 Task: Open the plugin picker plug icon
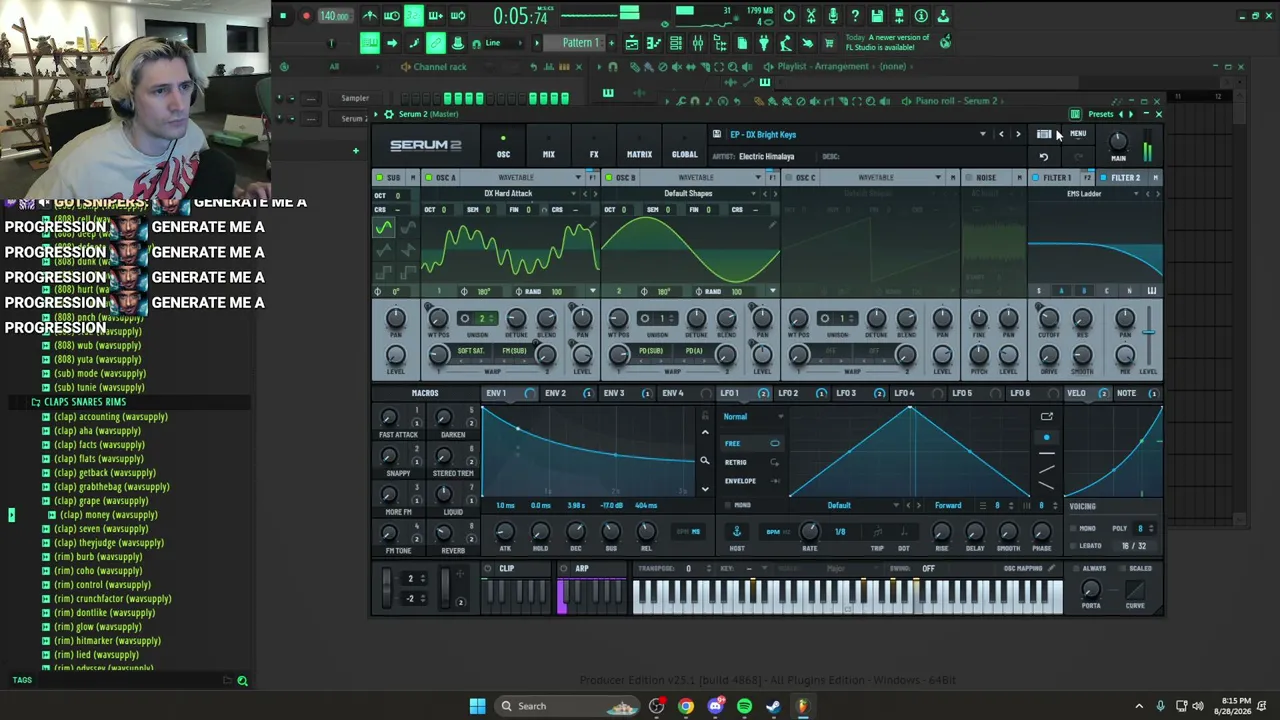[763, 43]
